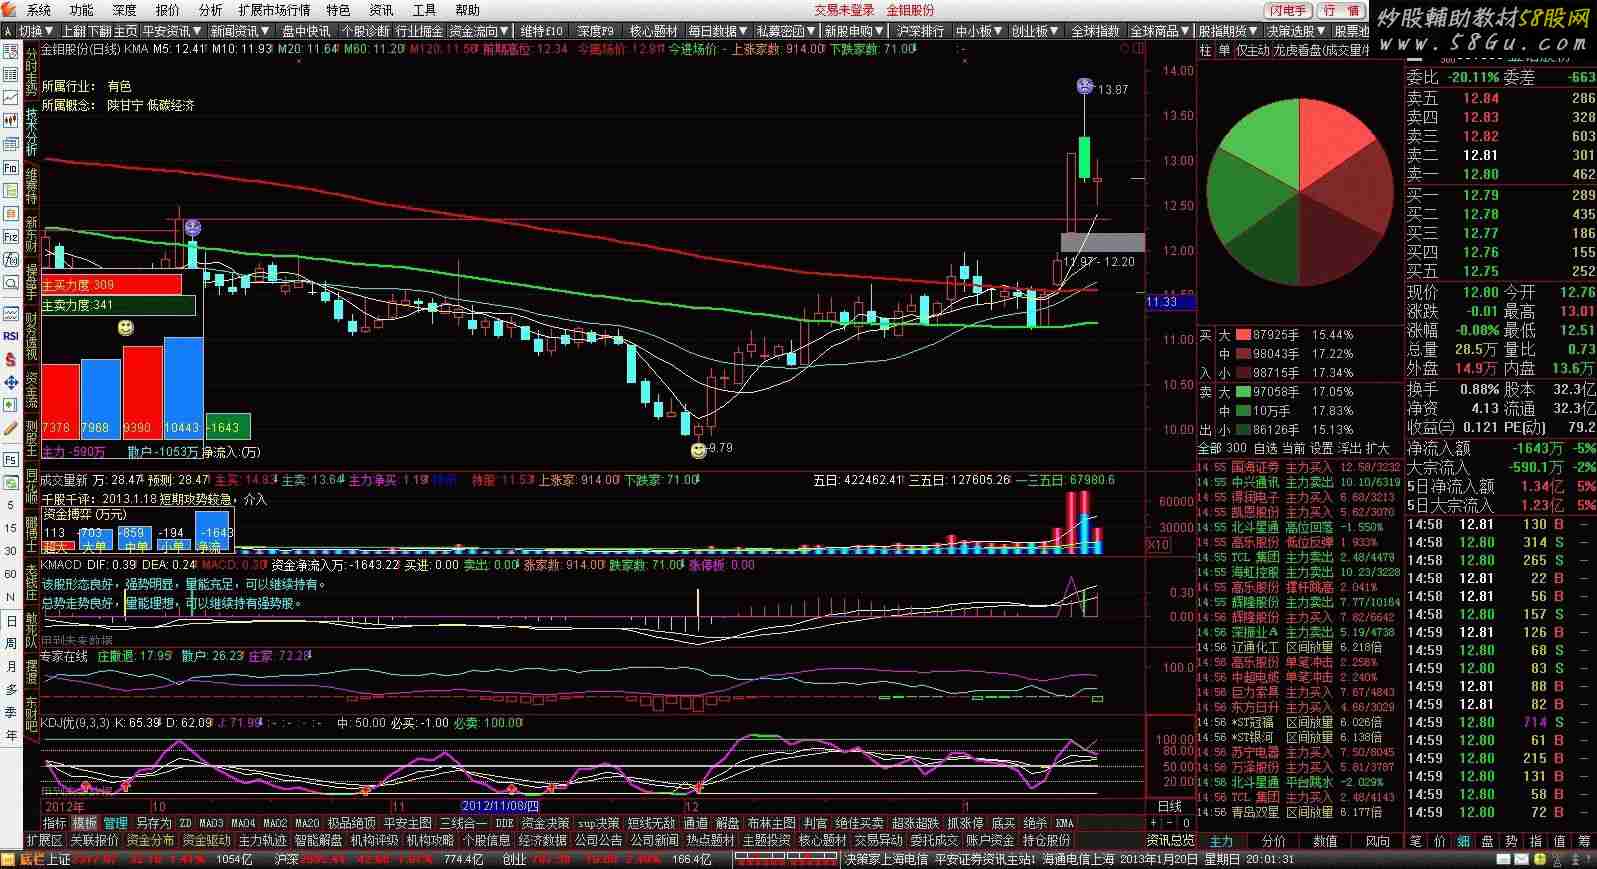Open the 扩展市场行情 menu
The image size is (1597, 869).
275,10
